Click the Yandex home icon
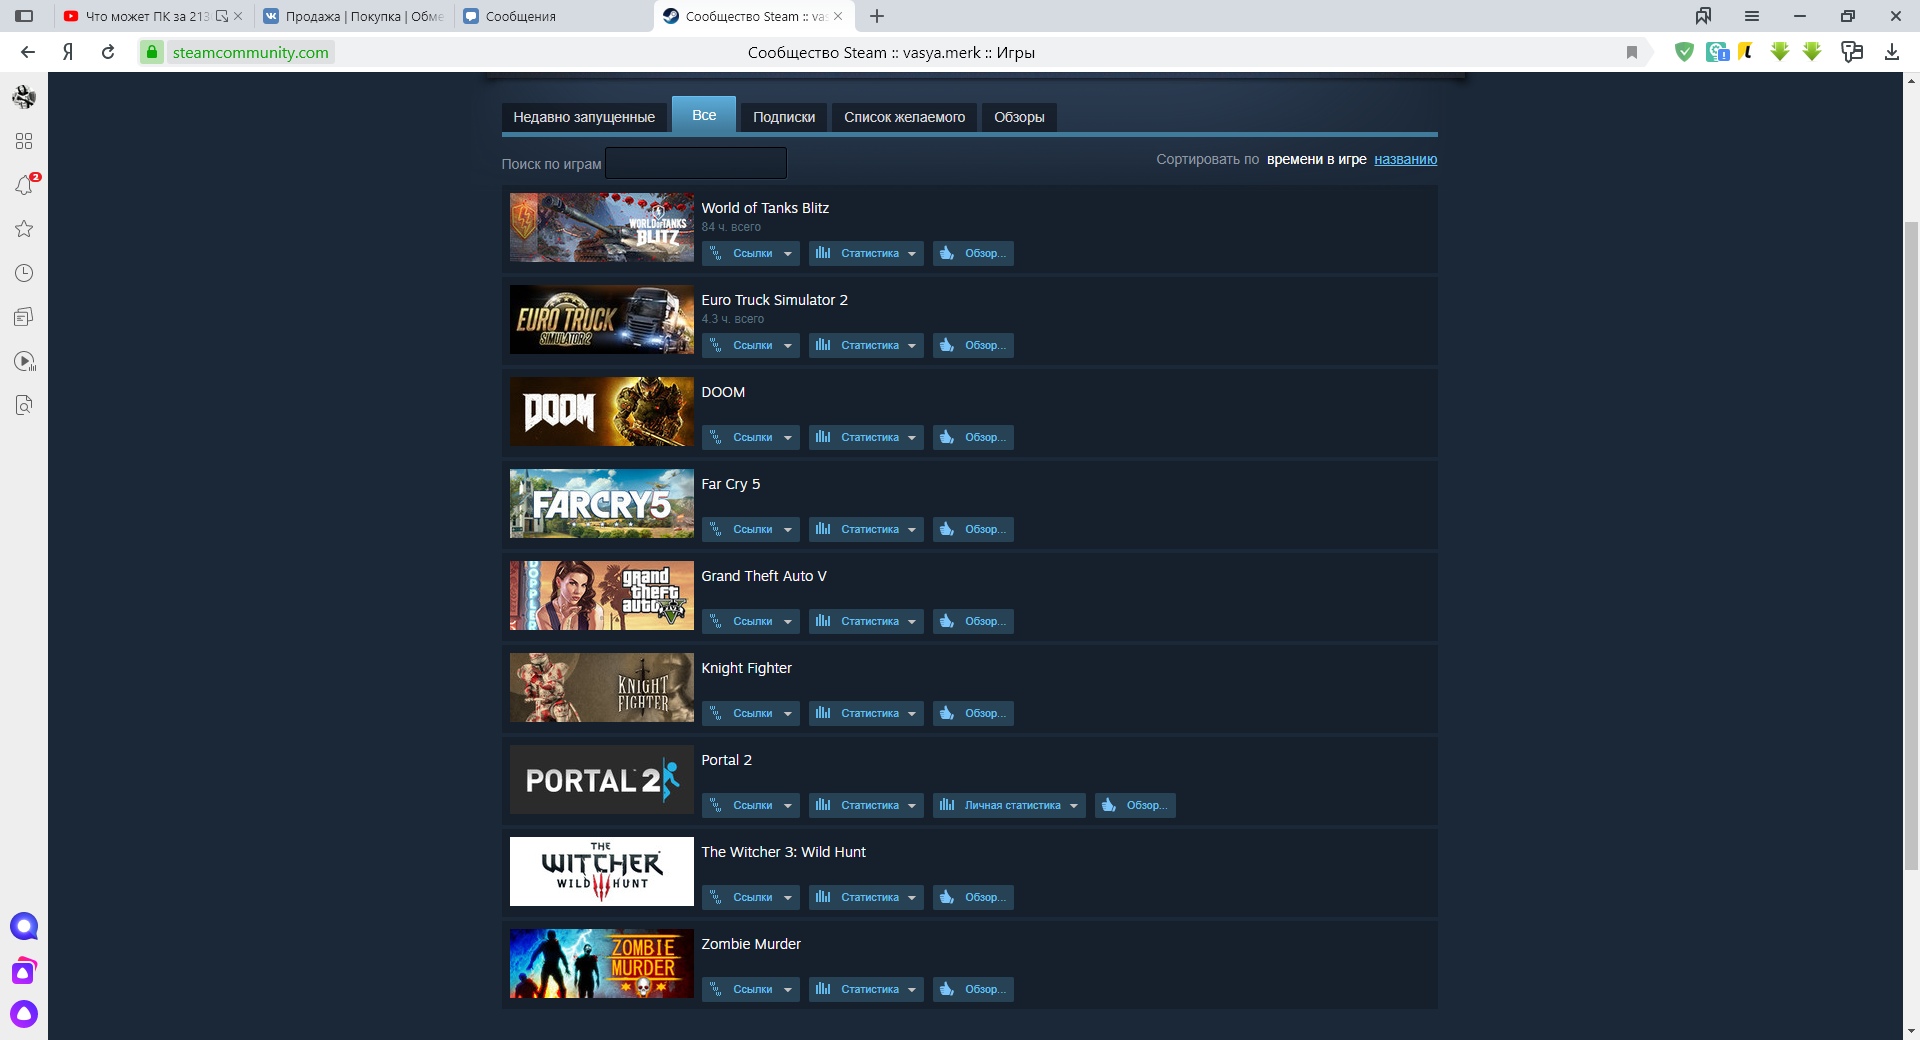1920x1040 pixels. [68, 52]
